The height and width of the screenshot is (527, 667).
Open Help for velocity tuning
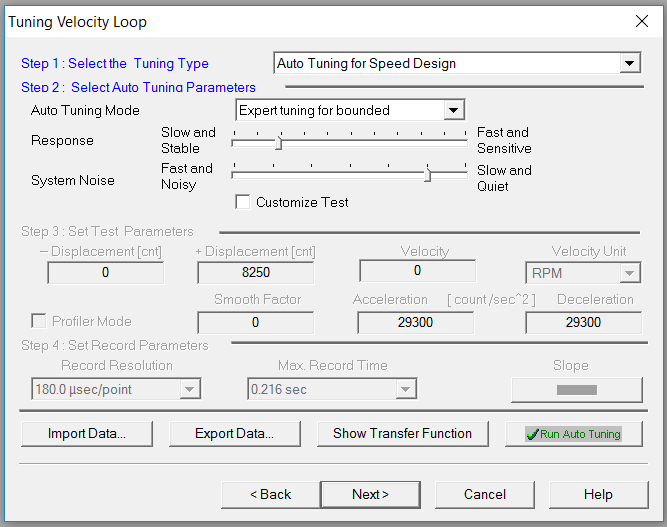[x=599, y=494]
